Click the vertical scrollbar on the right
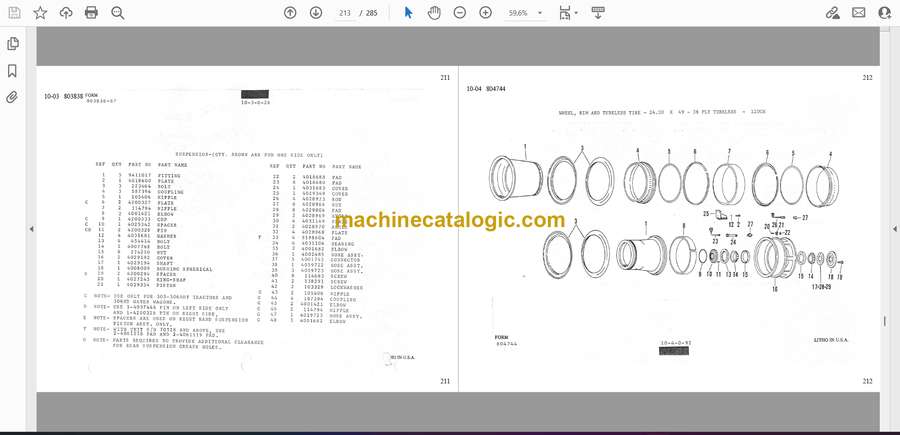The image size is (900, 435). 885,228
